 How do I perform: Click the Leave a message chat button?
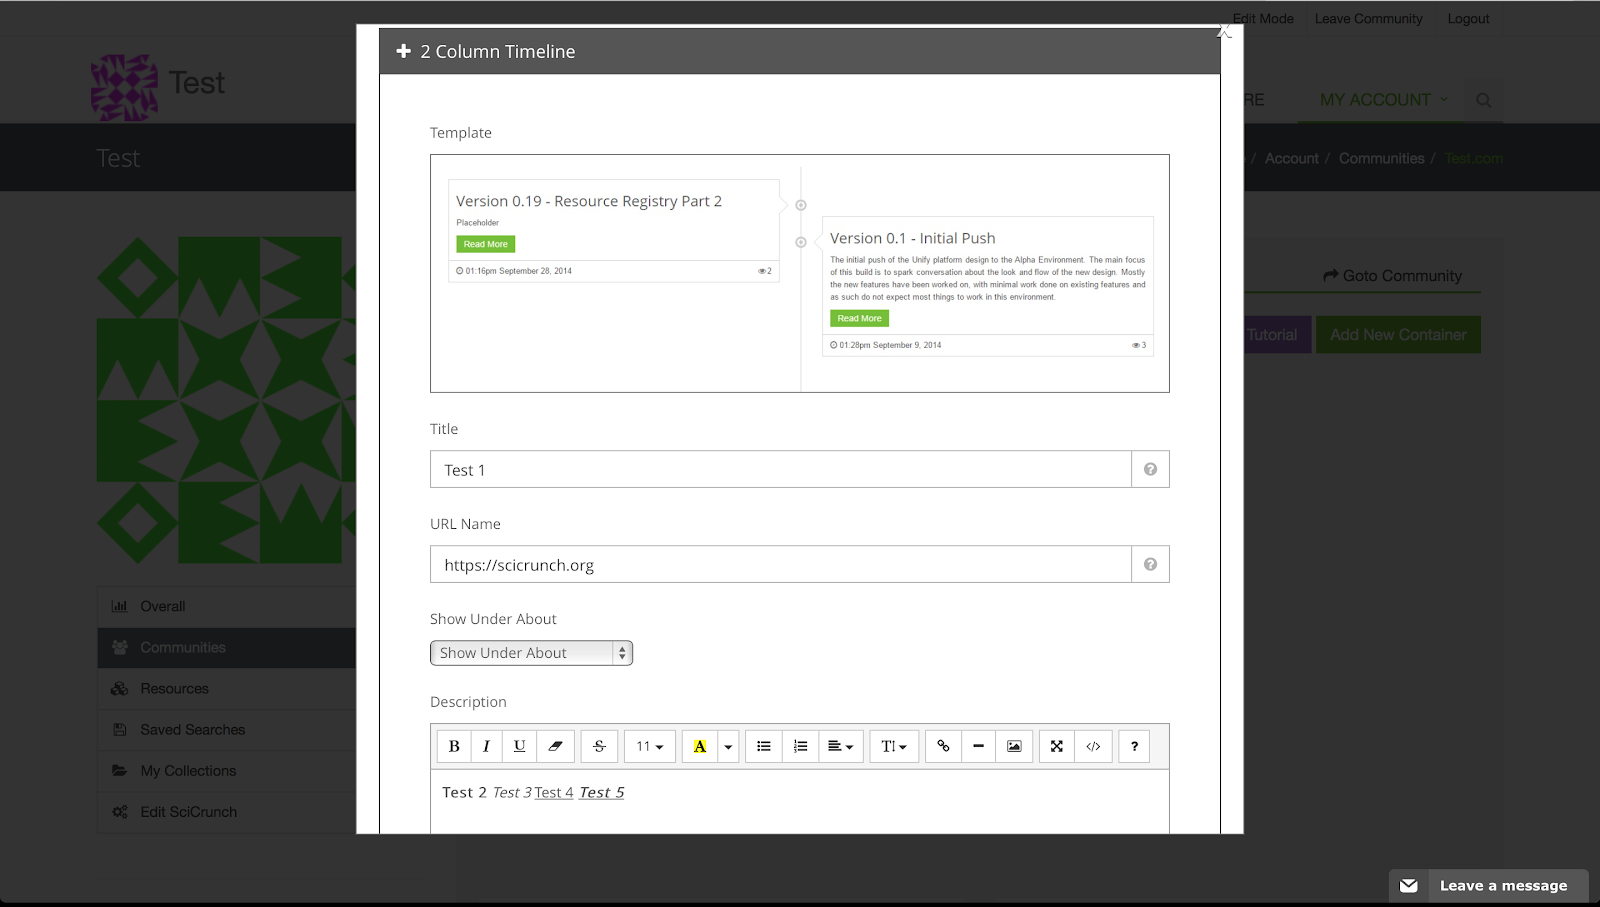click(x=1488, y=886)
